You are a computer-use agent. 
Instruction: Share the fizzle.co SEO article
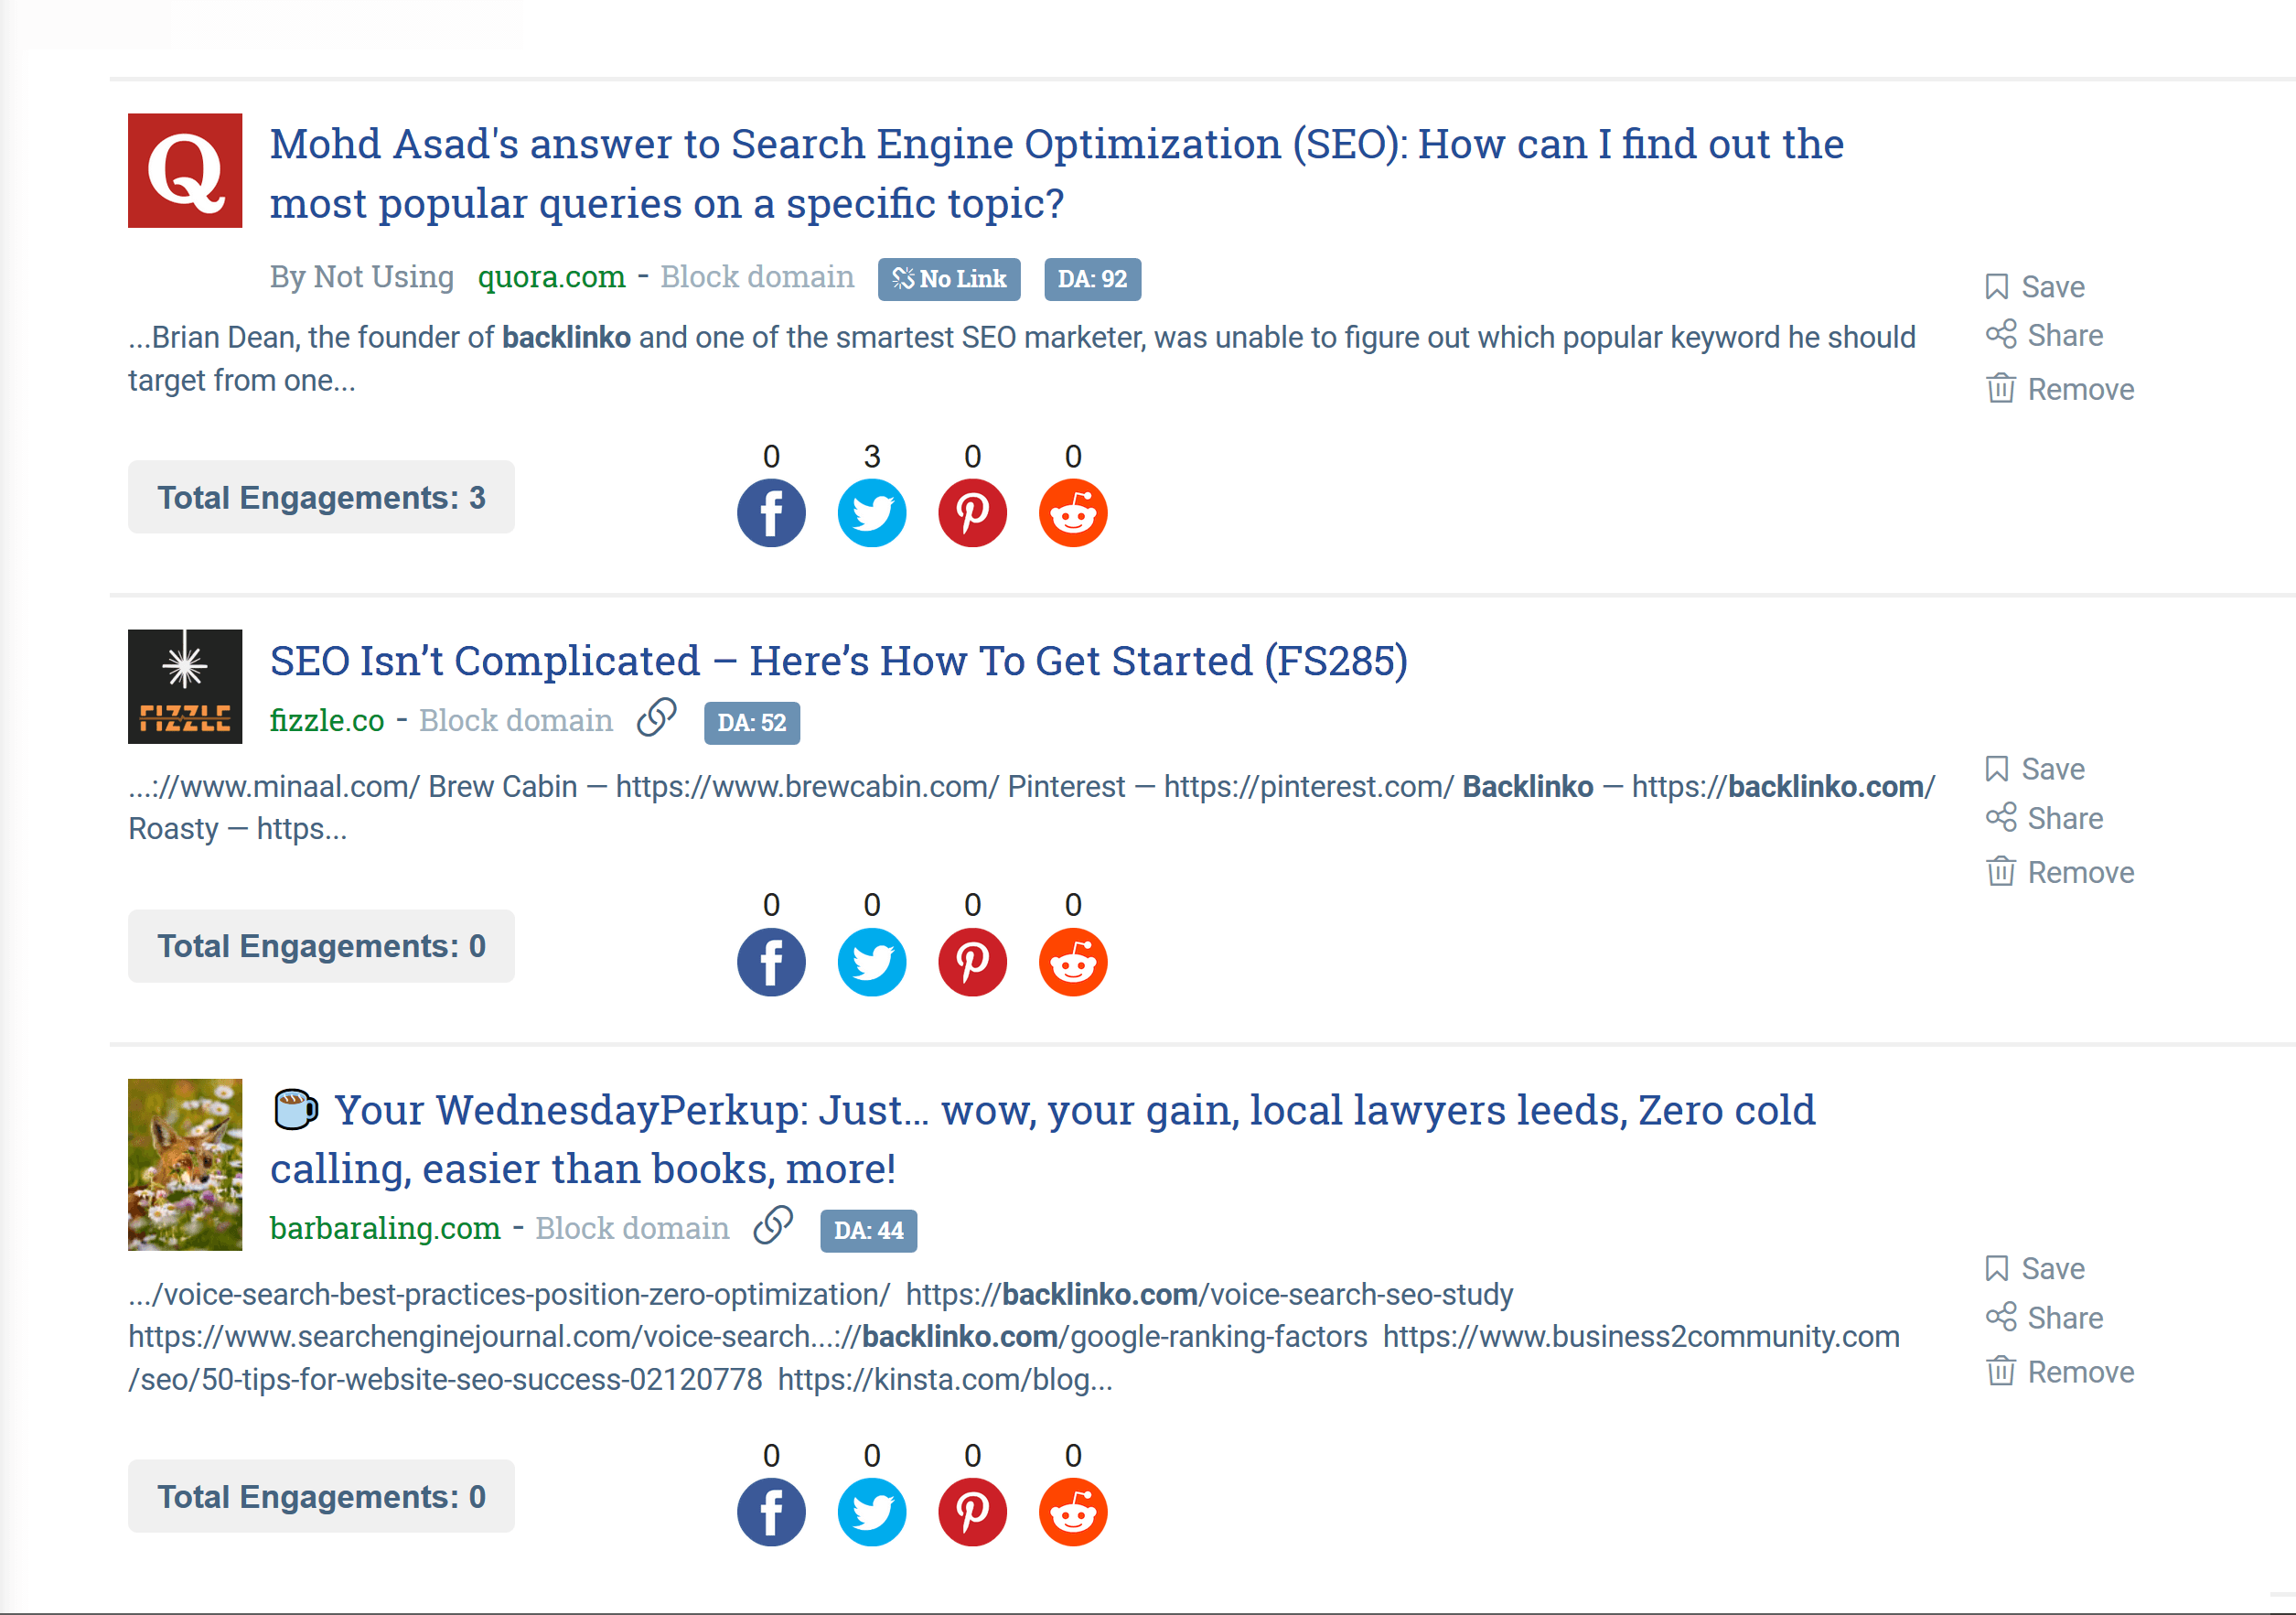tap(2044, 818)
